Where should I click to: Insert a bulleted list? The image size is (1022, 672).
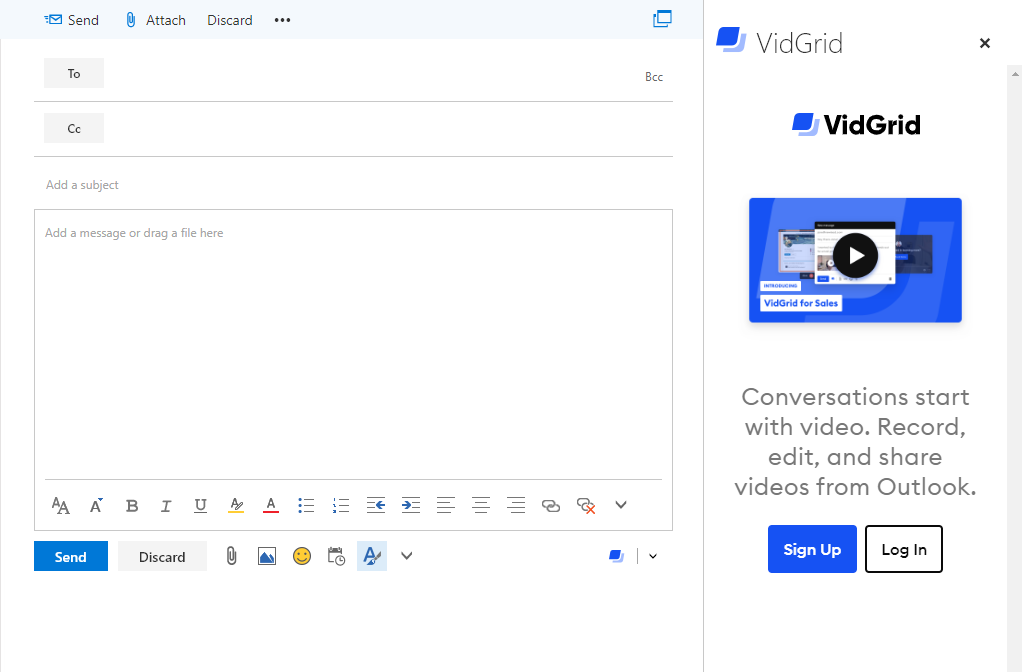click(x=306, y=505)
